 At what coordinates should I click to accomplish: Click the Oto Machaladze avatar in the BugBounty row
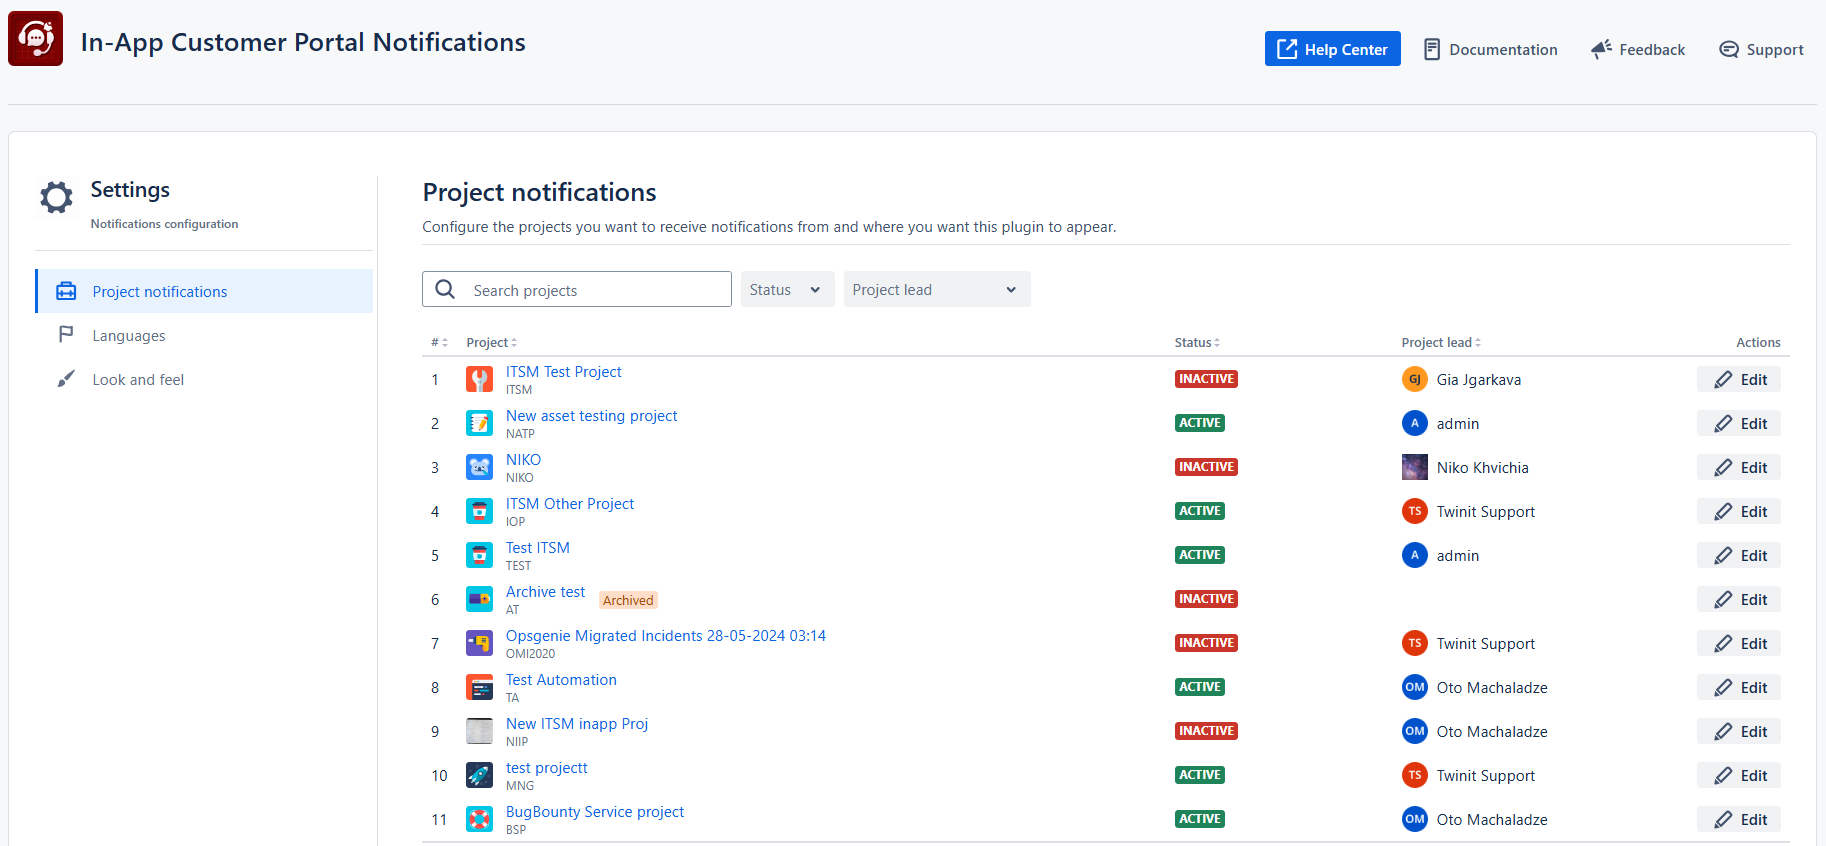pyautogui.click(x=1414, y=819)
